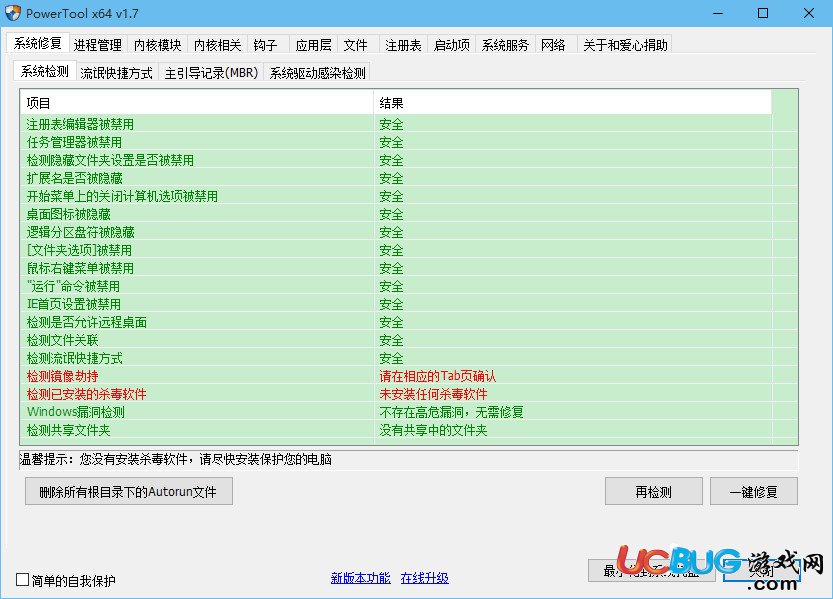Close the PowerTool window
The image size is (833, 599).
(x=809, y=13)
